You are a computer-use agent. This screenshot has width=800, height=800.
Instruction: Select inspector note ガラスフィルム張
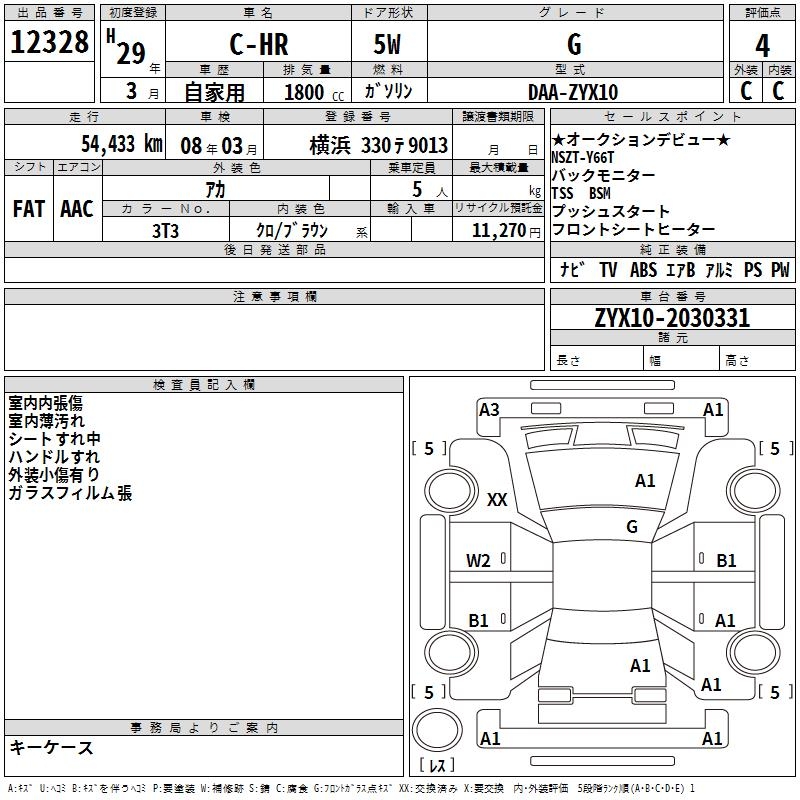[x=70, y=493]
